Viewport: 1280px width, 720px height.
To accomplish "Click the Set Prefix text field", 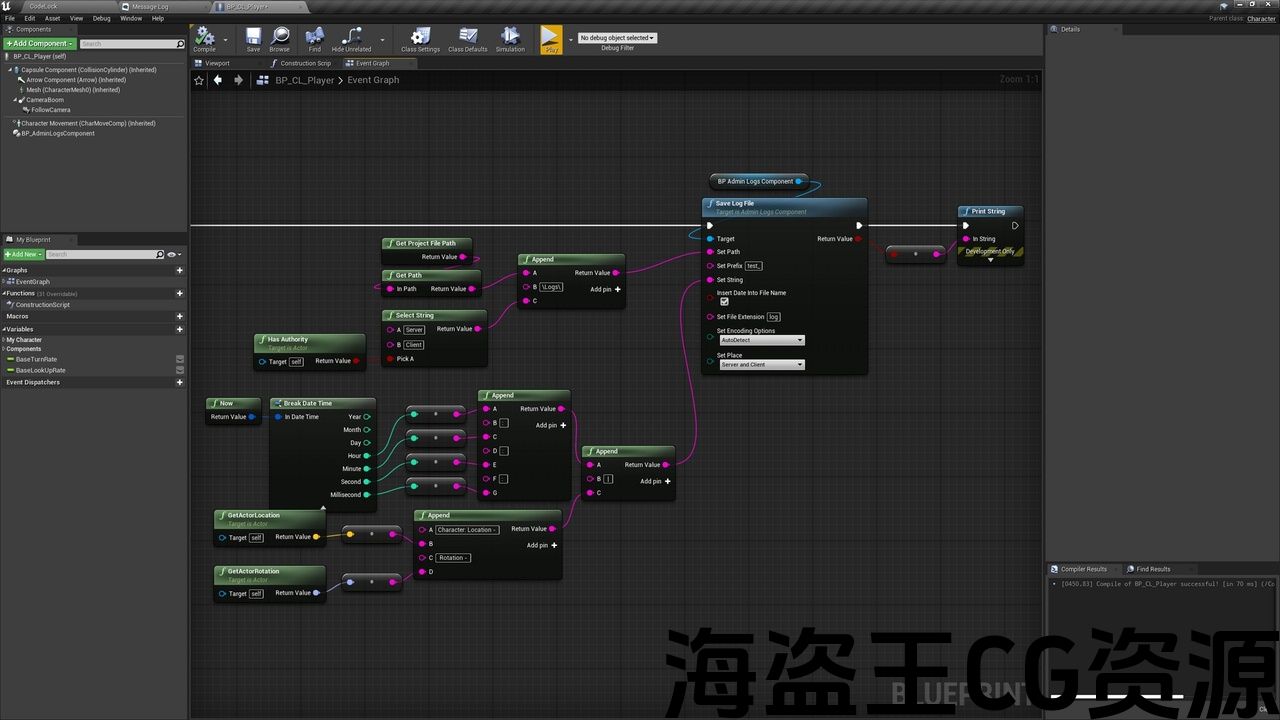I will [x=754, y=266].
